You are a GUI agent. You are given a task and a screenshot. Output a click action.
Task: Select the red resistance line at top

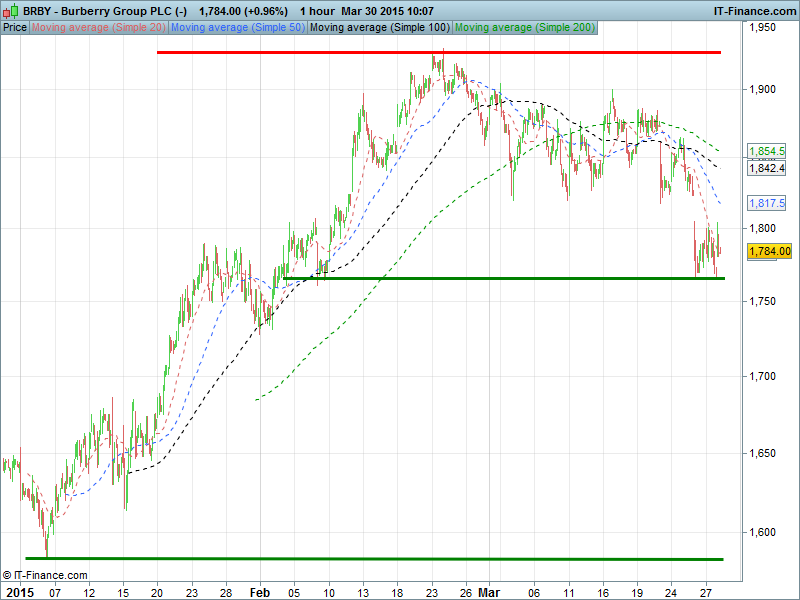[440, 52]
